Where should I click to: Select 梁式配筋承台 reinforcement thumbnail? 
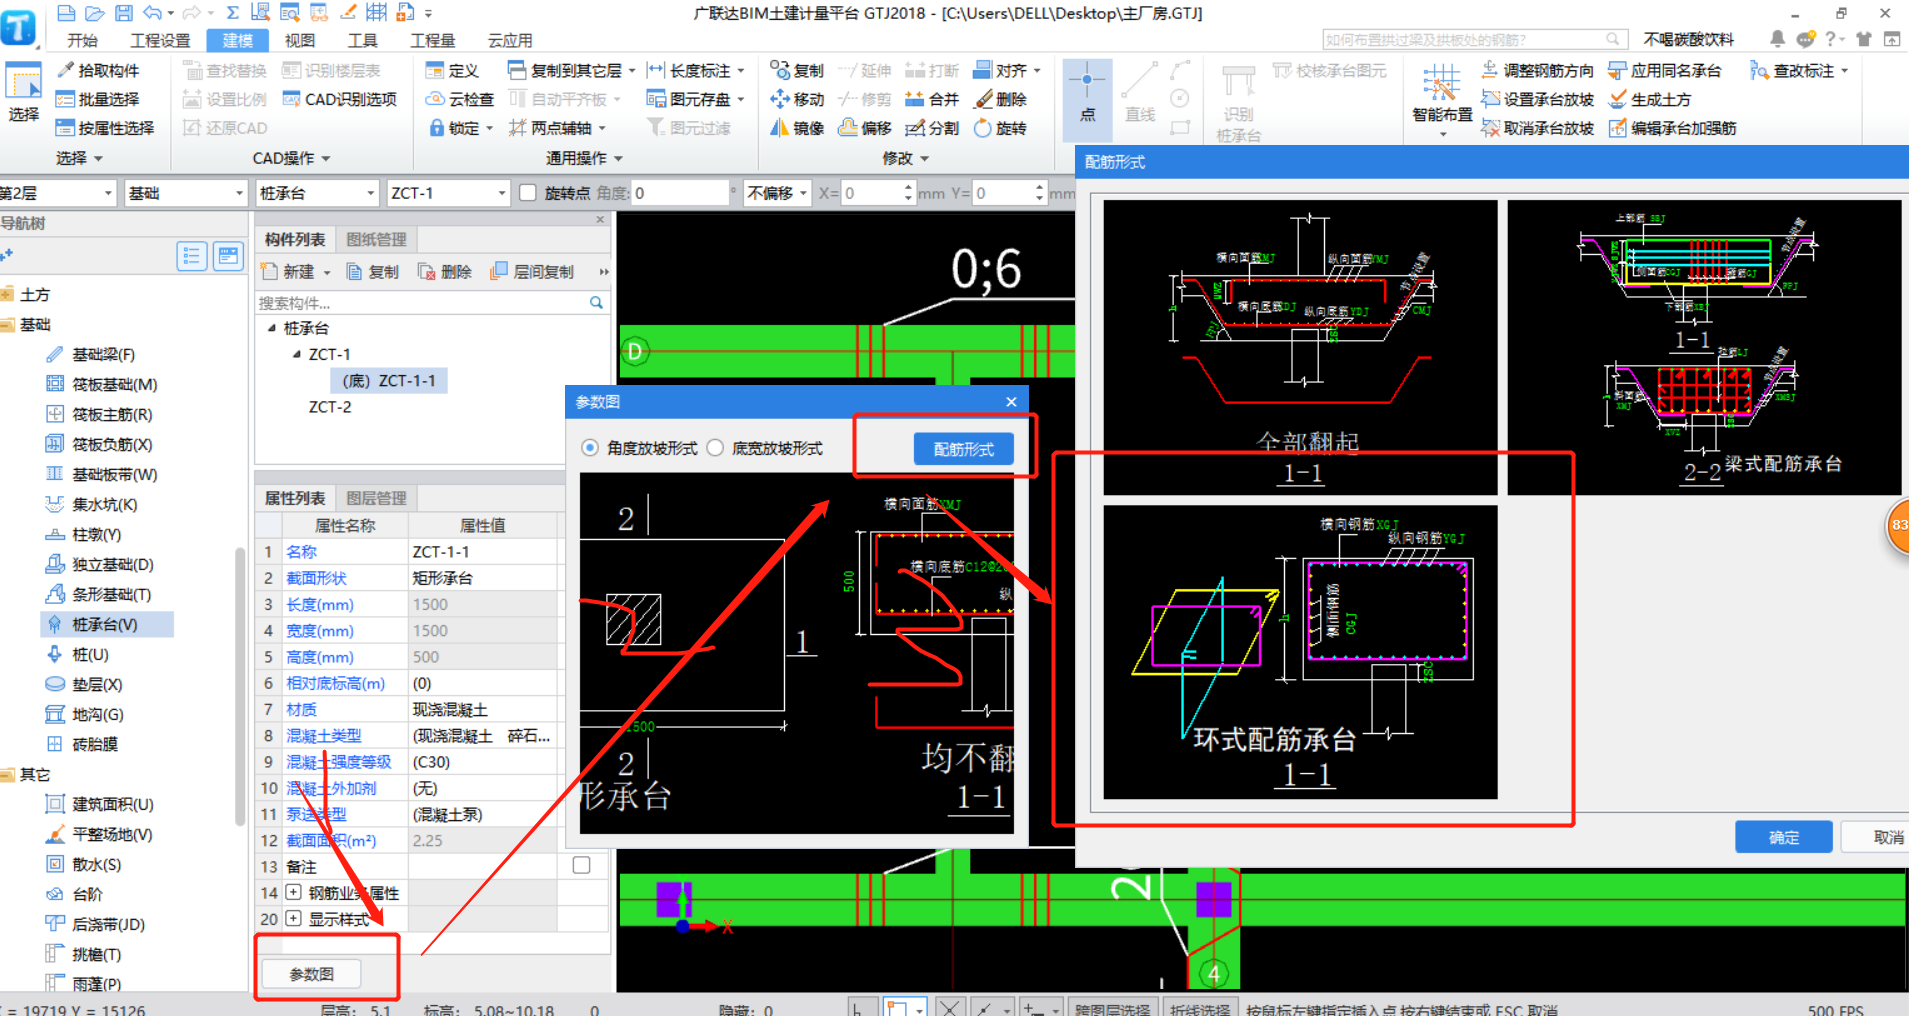pyautogui.click(x=1704, y=347)
